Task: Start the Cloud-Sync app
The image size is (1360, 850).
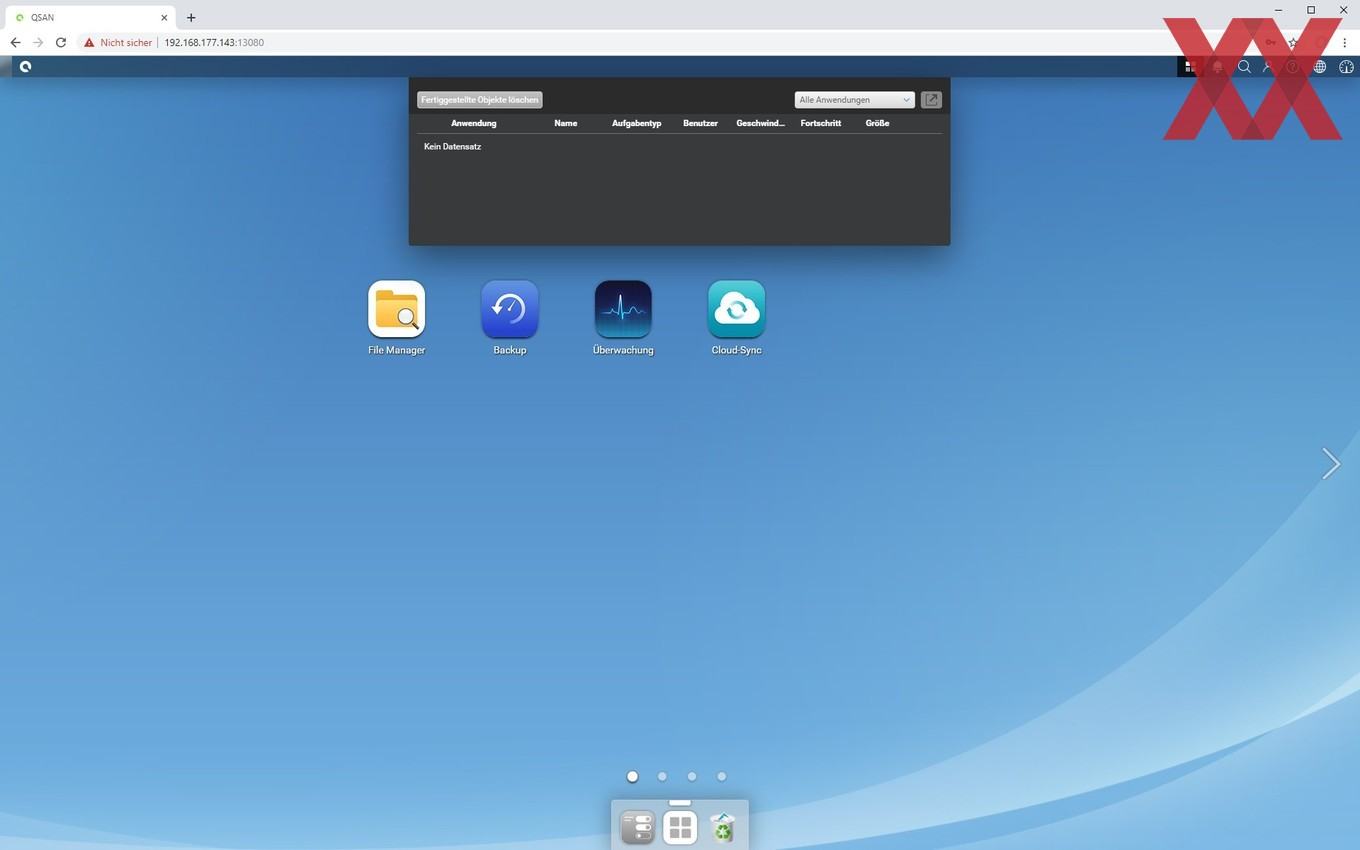Action: tap(737, 309)
